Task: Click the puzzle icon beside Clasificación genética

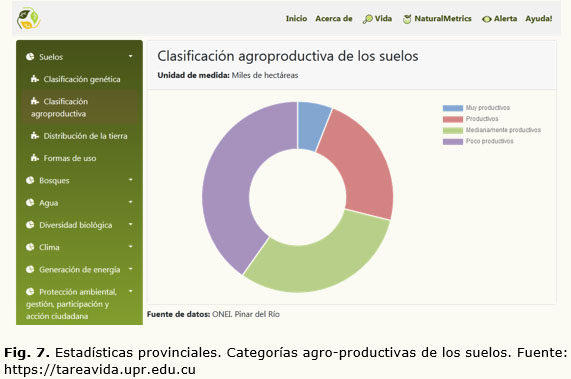Action: point(35,79)
